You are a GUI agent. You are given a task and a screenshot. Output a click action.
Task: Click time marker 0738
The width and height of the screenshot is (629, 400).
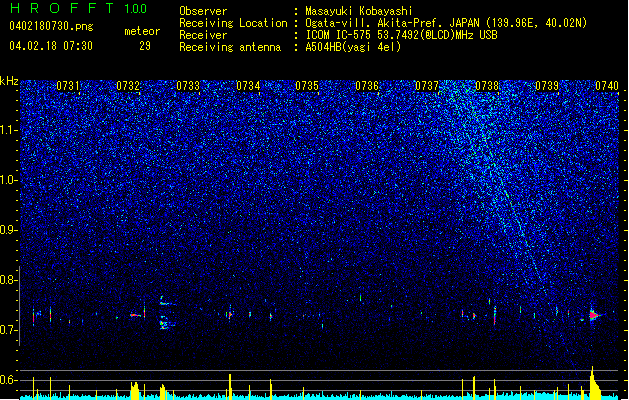coord(487,86)
